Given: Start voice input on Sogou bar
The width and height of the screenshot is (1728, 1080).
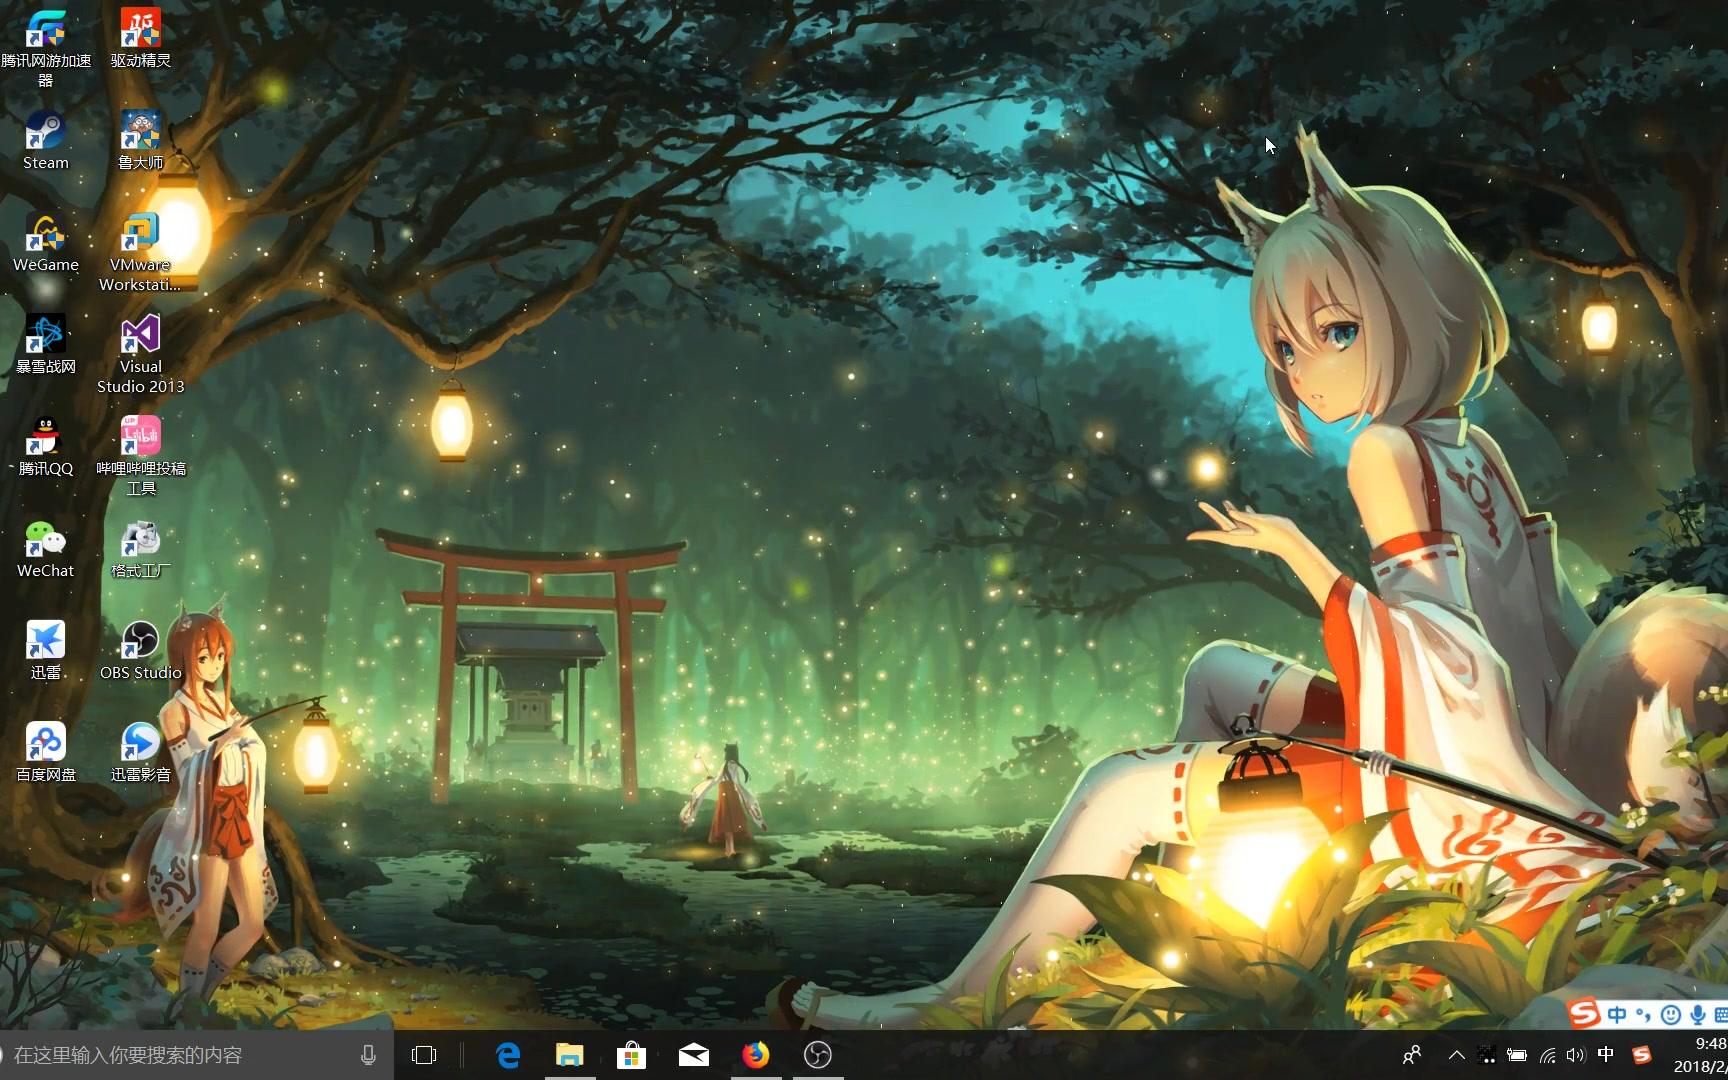Looking at the screenshot, I should (x=1697, y=1015).
